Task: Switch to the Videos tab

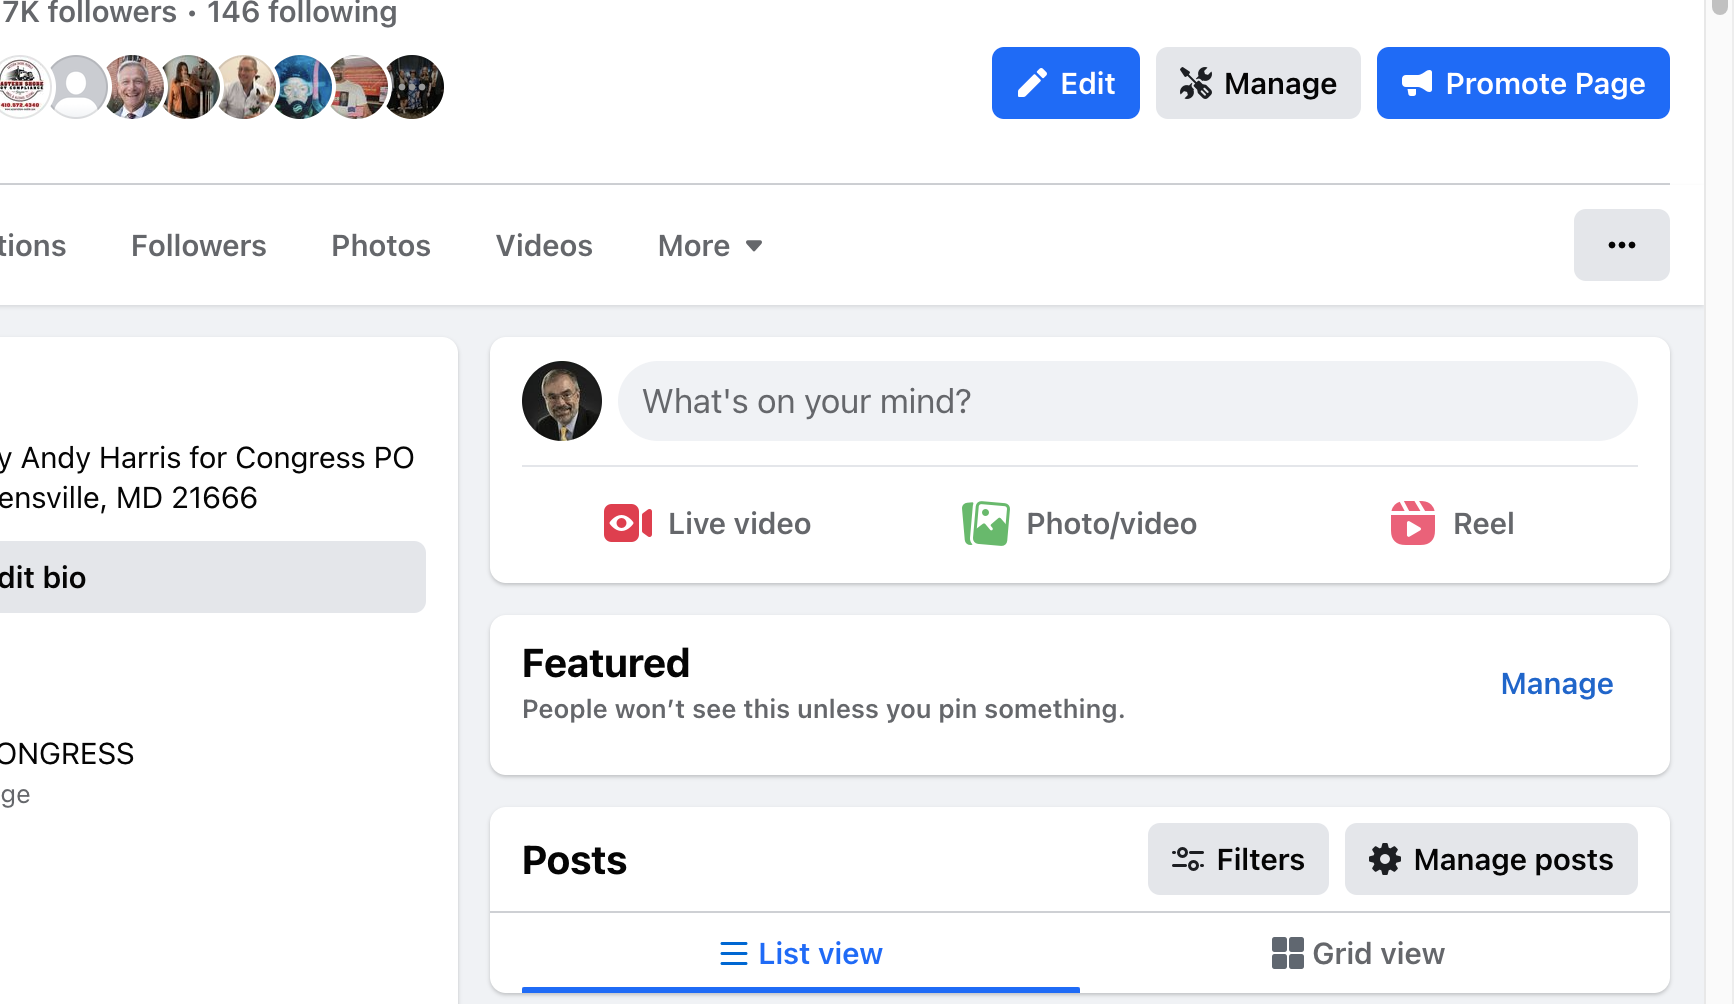Action: pos(544,246)
